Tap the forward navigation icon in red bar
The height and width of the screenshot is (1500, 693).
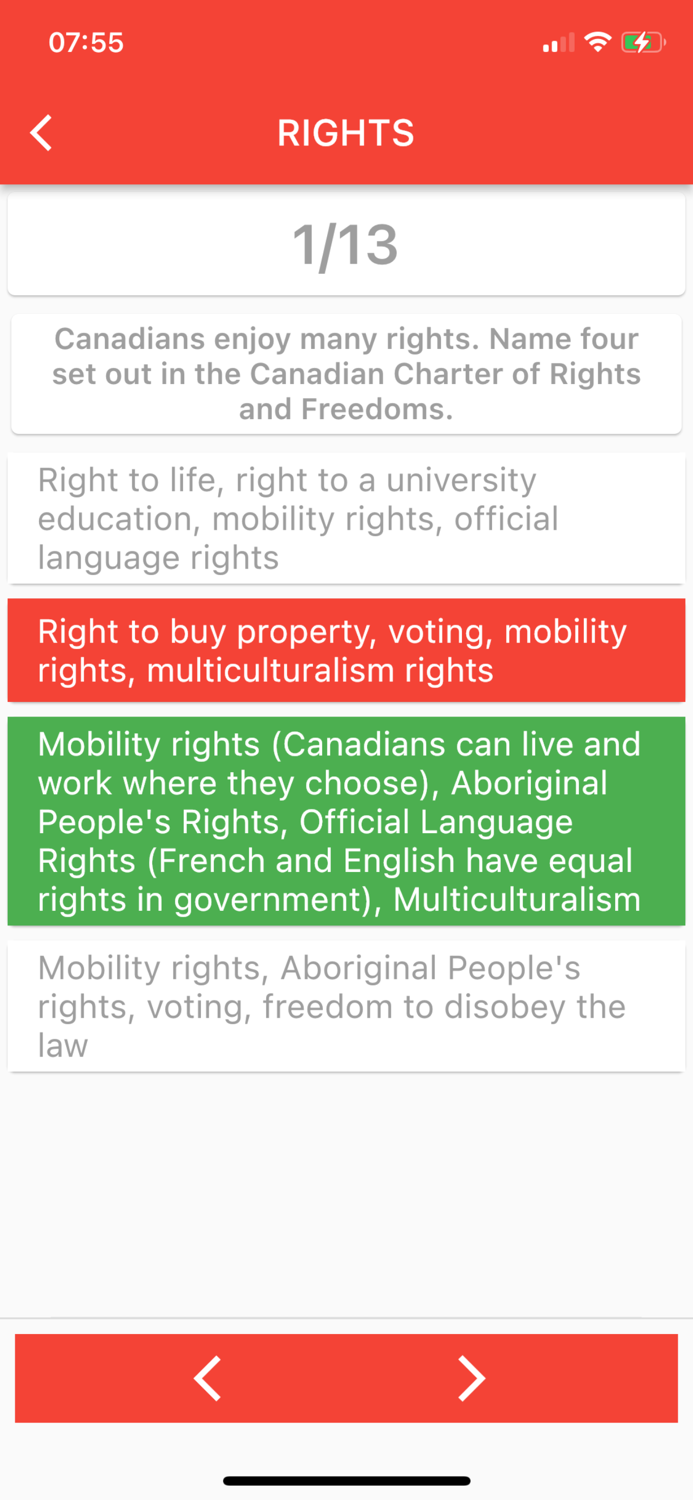(x=473, y=1378)
